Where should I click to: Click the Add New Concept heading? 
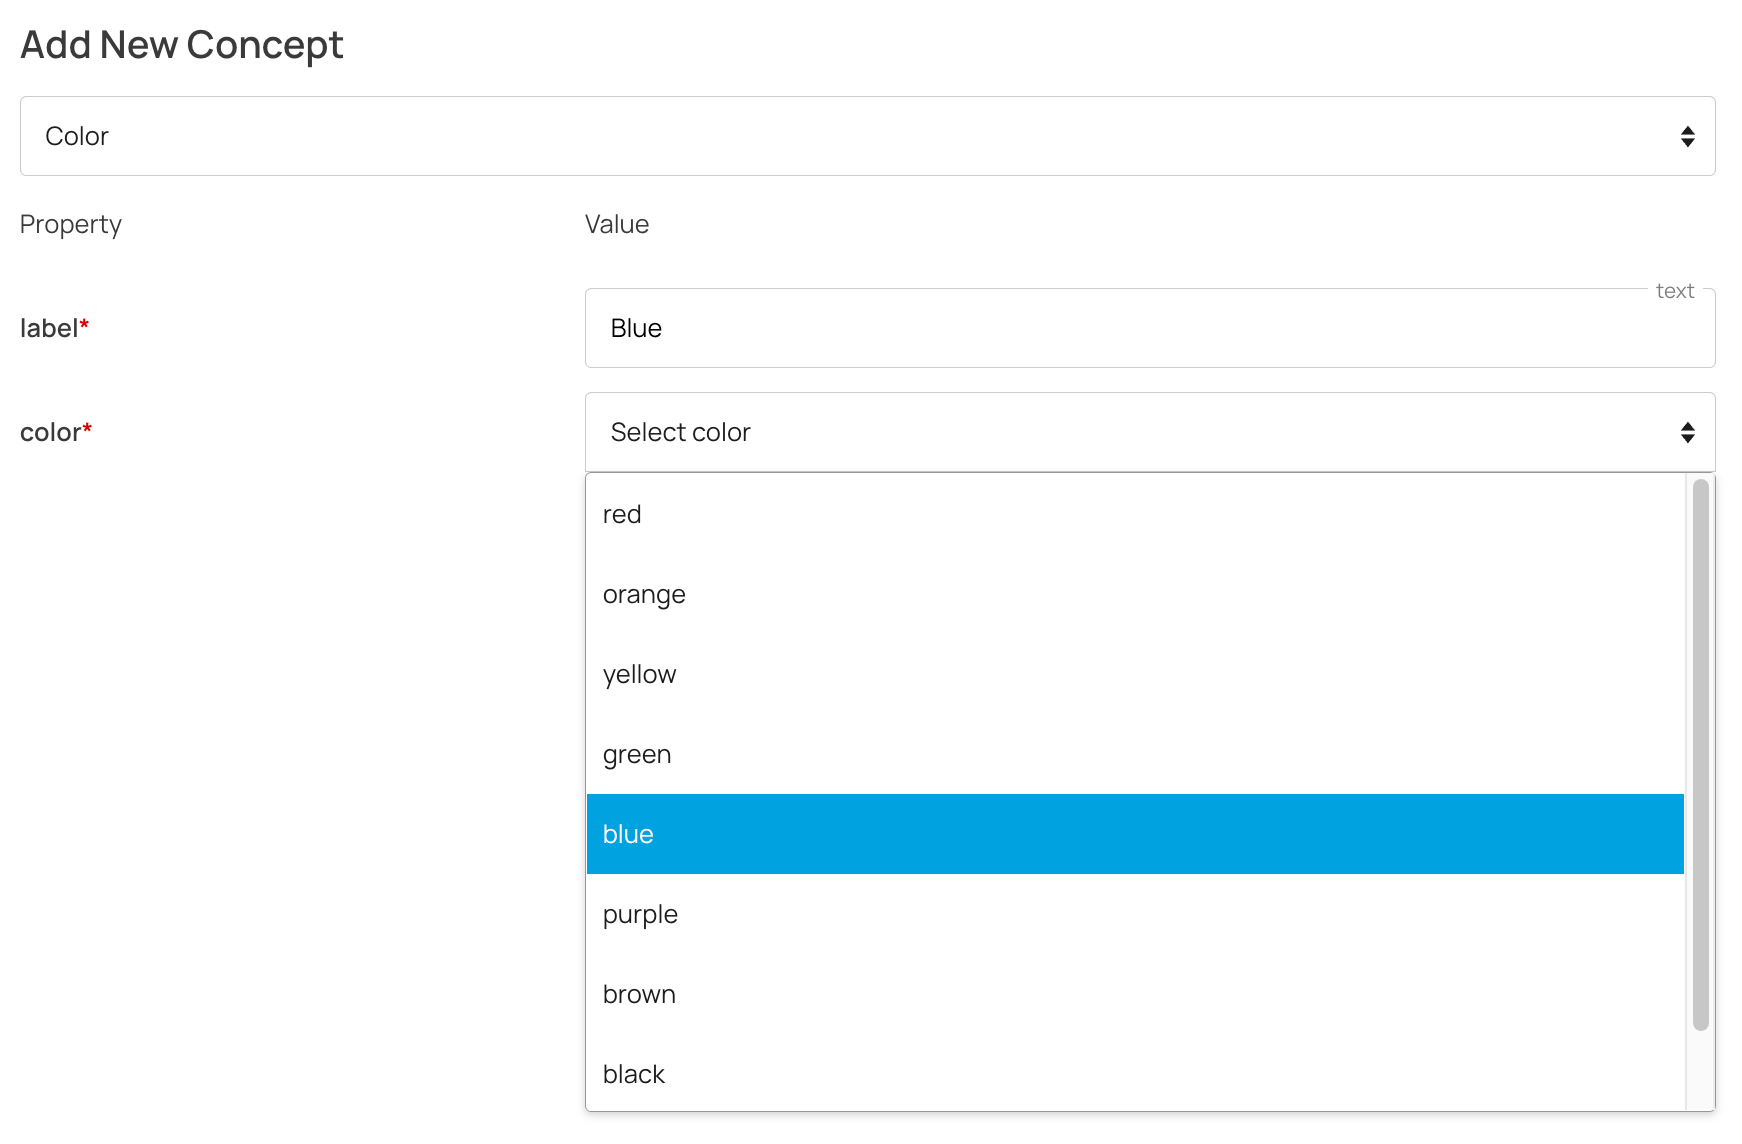tap(181, 45)
